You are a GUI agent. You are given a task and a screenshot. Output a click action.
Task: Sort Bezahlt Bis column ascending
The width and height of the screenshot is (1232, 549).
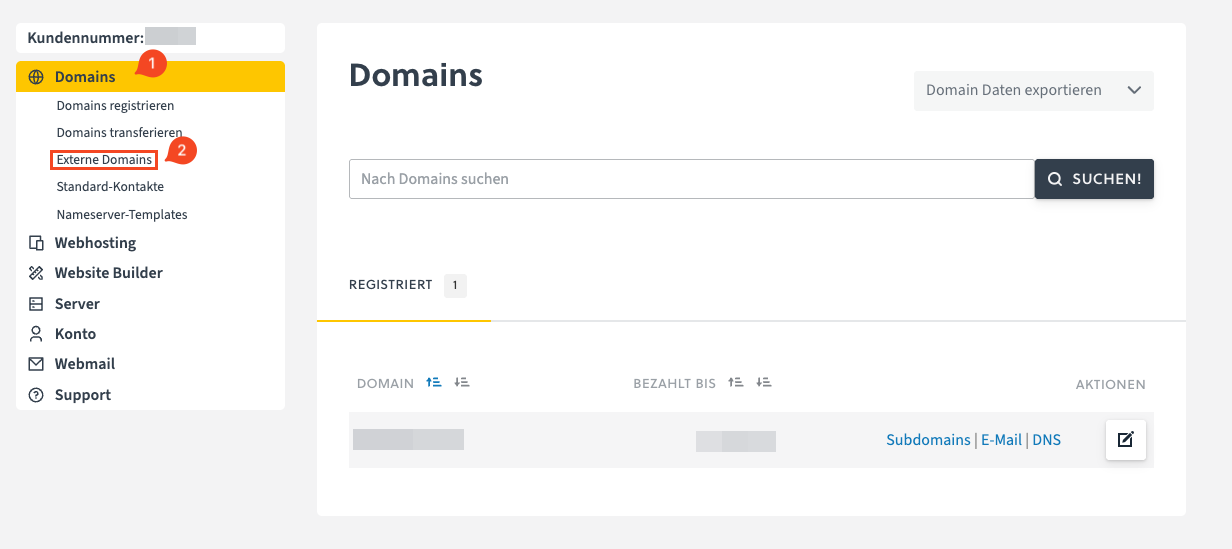click(x=735, y=383)
